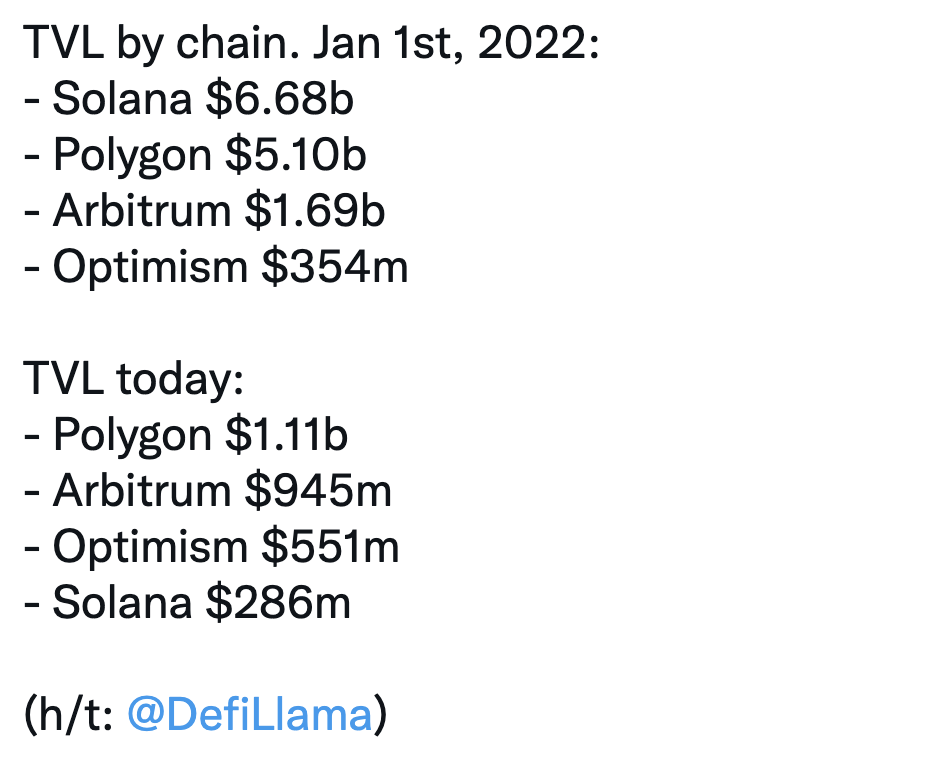
Task: Click the $5.10b Polygon value
Action: pyautogui.click(x=294, y=156)
